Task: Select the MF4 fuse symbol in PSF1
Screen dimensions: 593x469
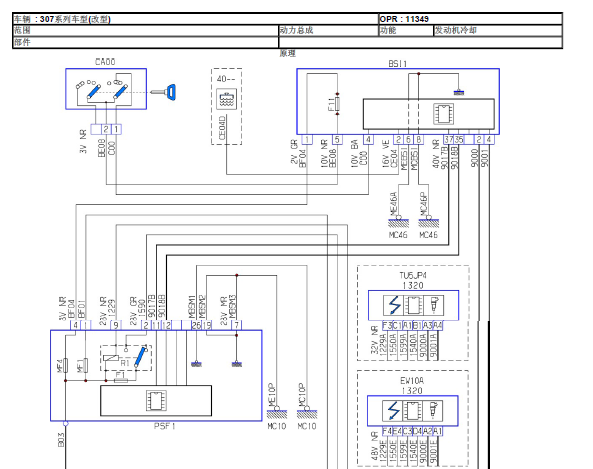Action: [x=65, y=365]
